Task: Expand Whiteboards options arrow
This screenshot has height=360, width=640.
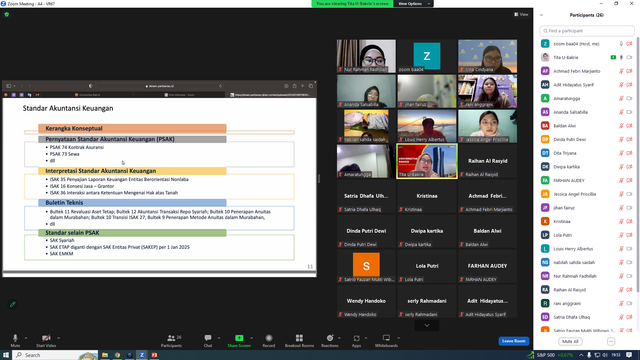Action: tap(398, 338)
